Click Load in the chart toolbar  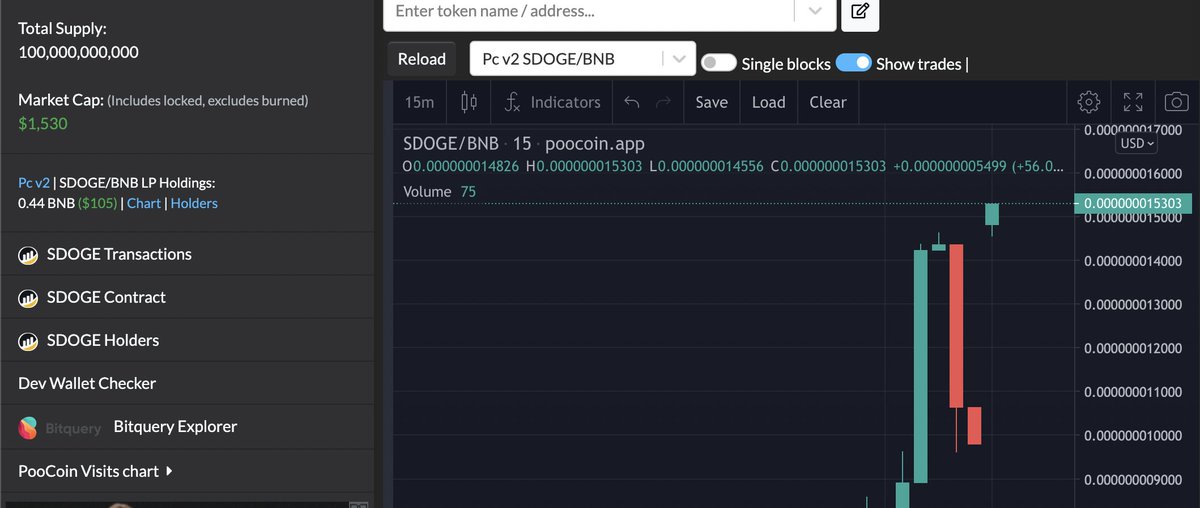click(x=768, y=102)
